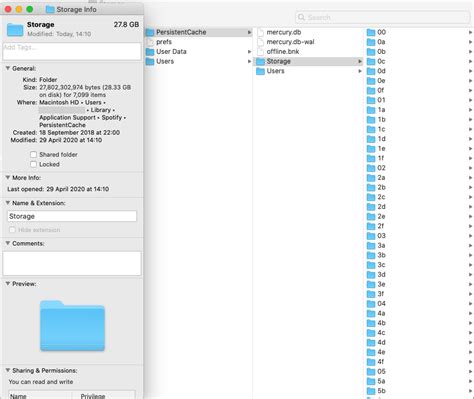Click the arrow next to Storage in Finder
This screenshot has height=399, width=474.
click(360, 61)
